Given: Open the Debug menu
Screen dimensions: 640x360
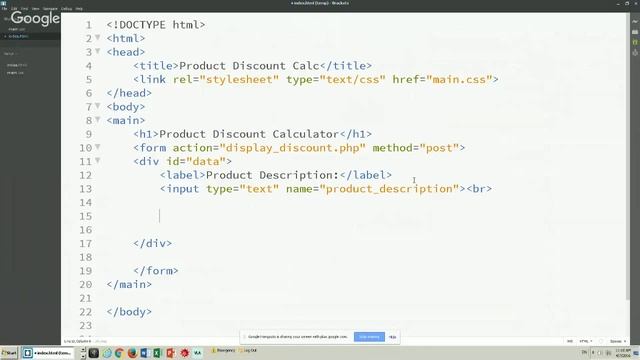Looking at the screenshot, I should click(66, 9).
